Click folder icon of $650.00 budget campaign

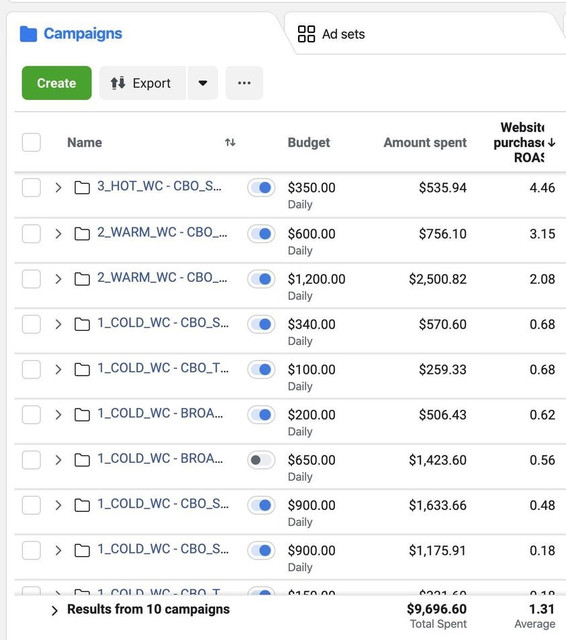(x=82, y=460)
